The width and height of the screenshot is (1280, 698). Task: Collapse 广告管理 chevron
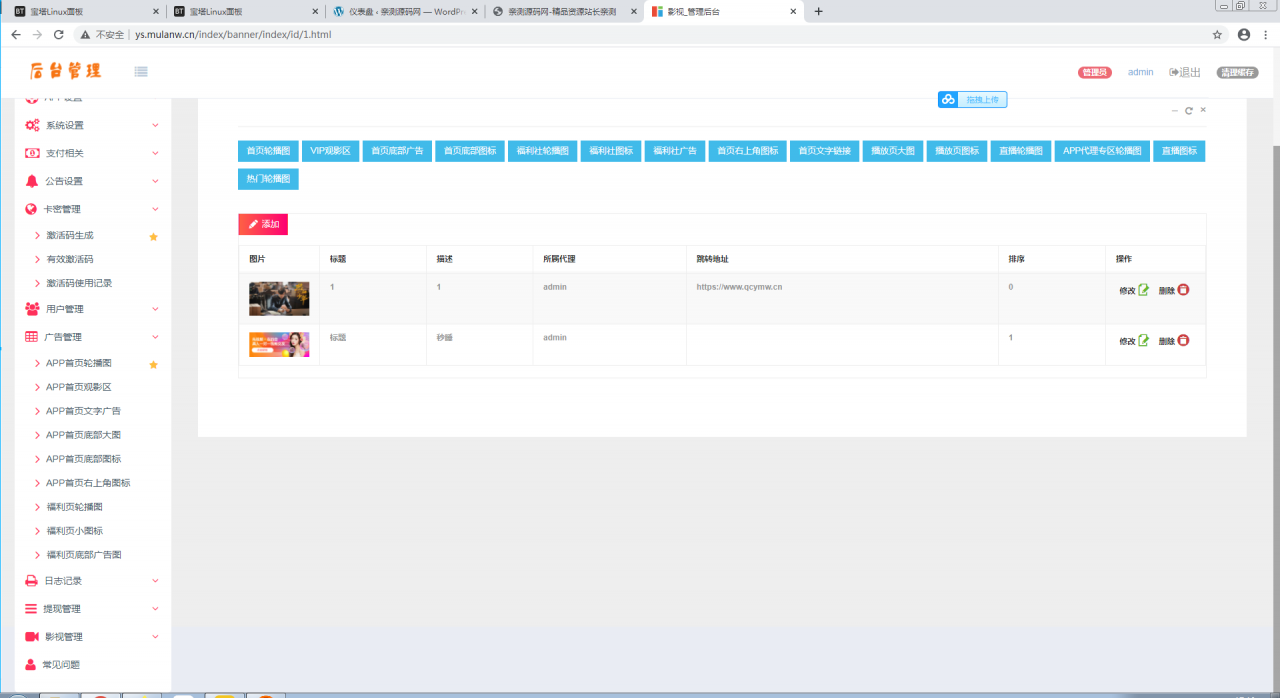tap(155, 337)
